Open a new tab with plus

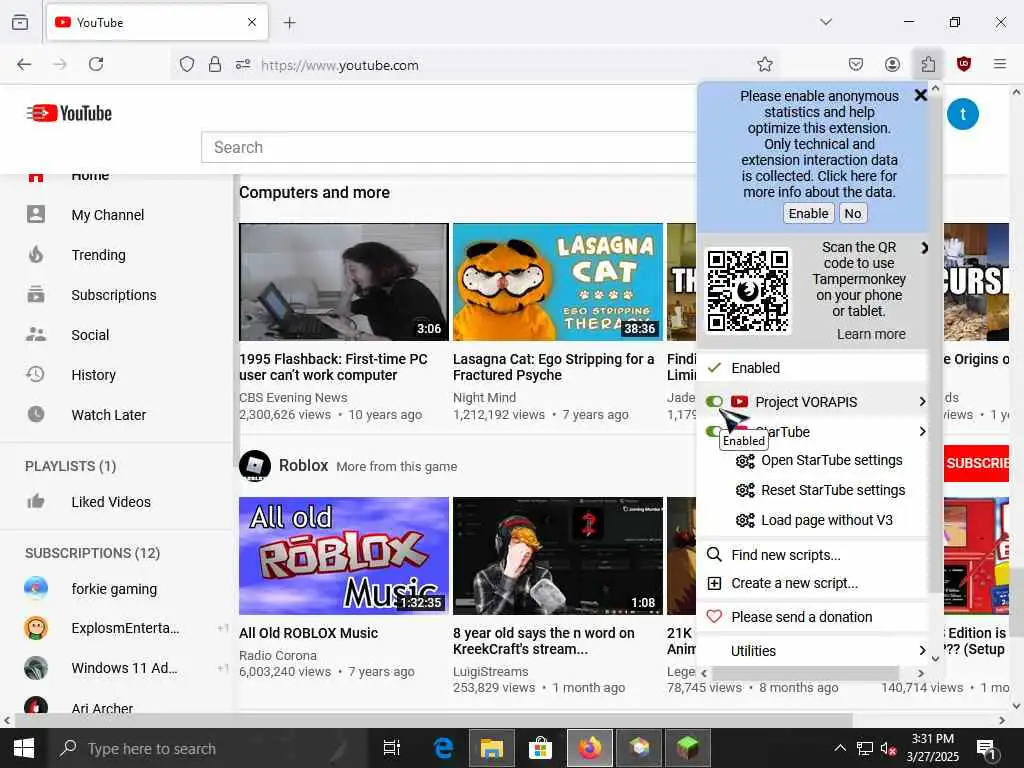click(289, 23)
